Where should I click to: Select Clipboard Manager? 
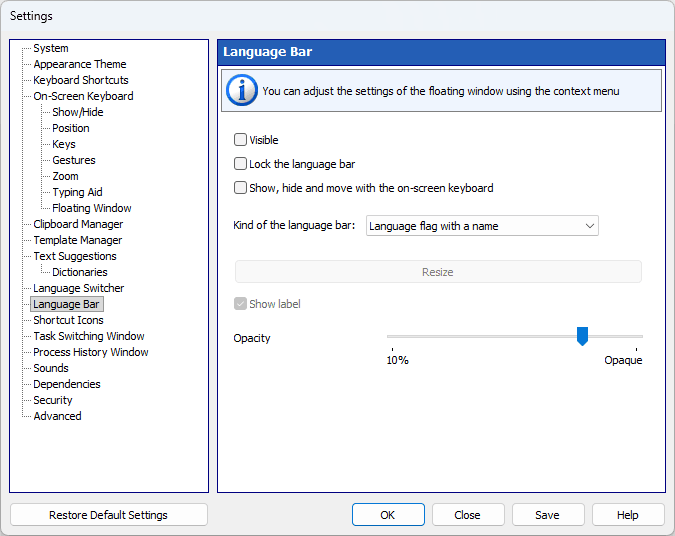click(78, 224)
